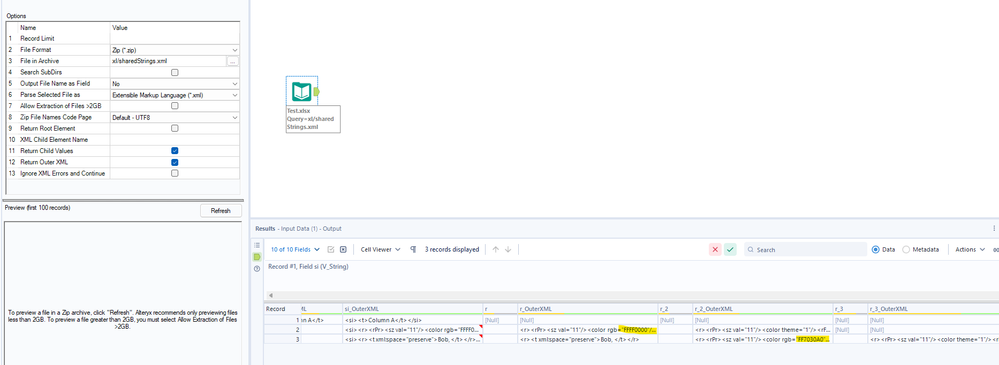Screen dimensions: 999x365
Task: Click the r_3 column header
Action: (849, 308)
